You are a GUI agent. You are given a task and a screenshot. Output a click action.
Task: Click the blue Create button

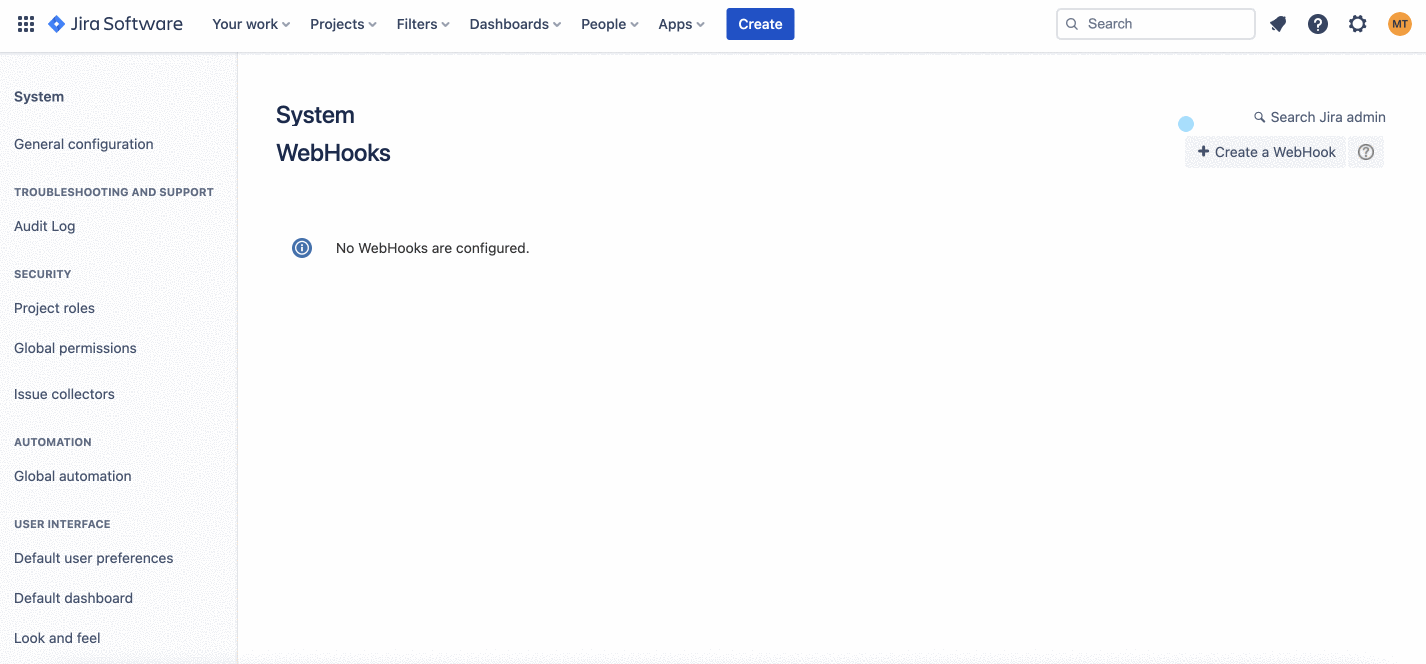click(760, 24)
